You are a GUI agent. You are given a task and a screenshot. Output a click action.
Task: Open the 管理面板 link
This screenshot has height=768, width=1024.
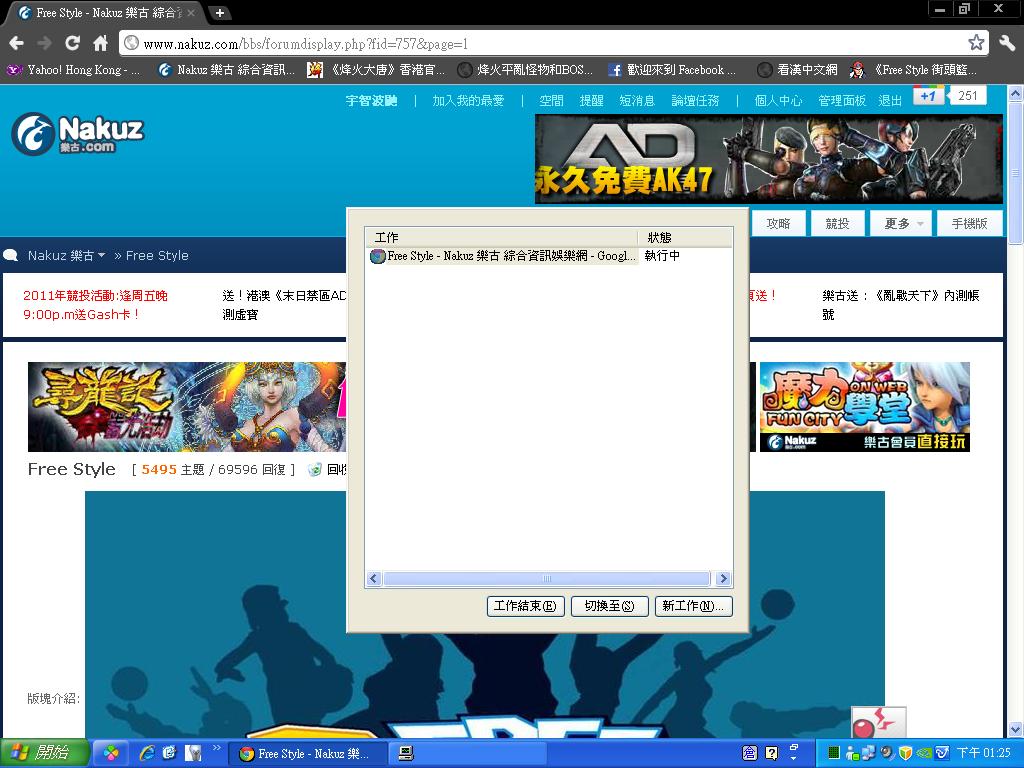[x=842, y=101]
